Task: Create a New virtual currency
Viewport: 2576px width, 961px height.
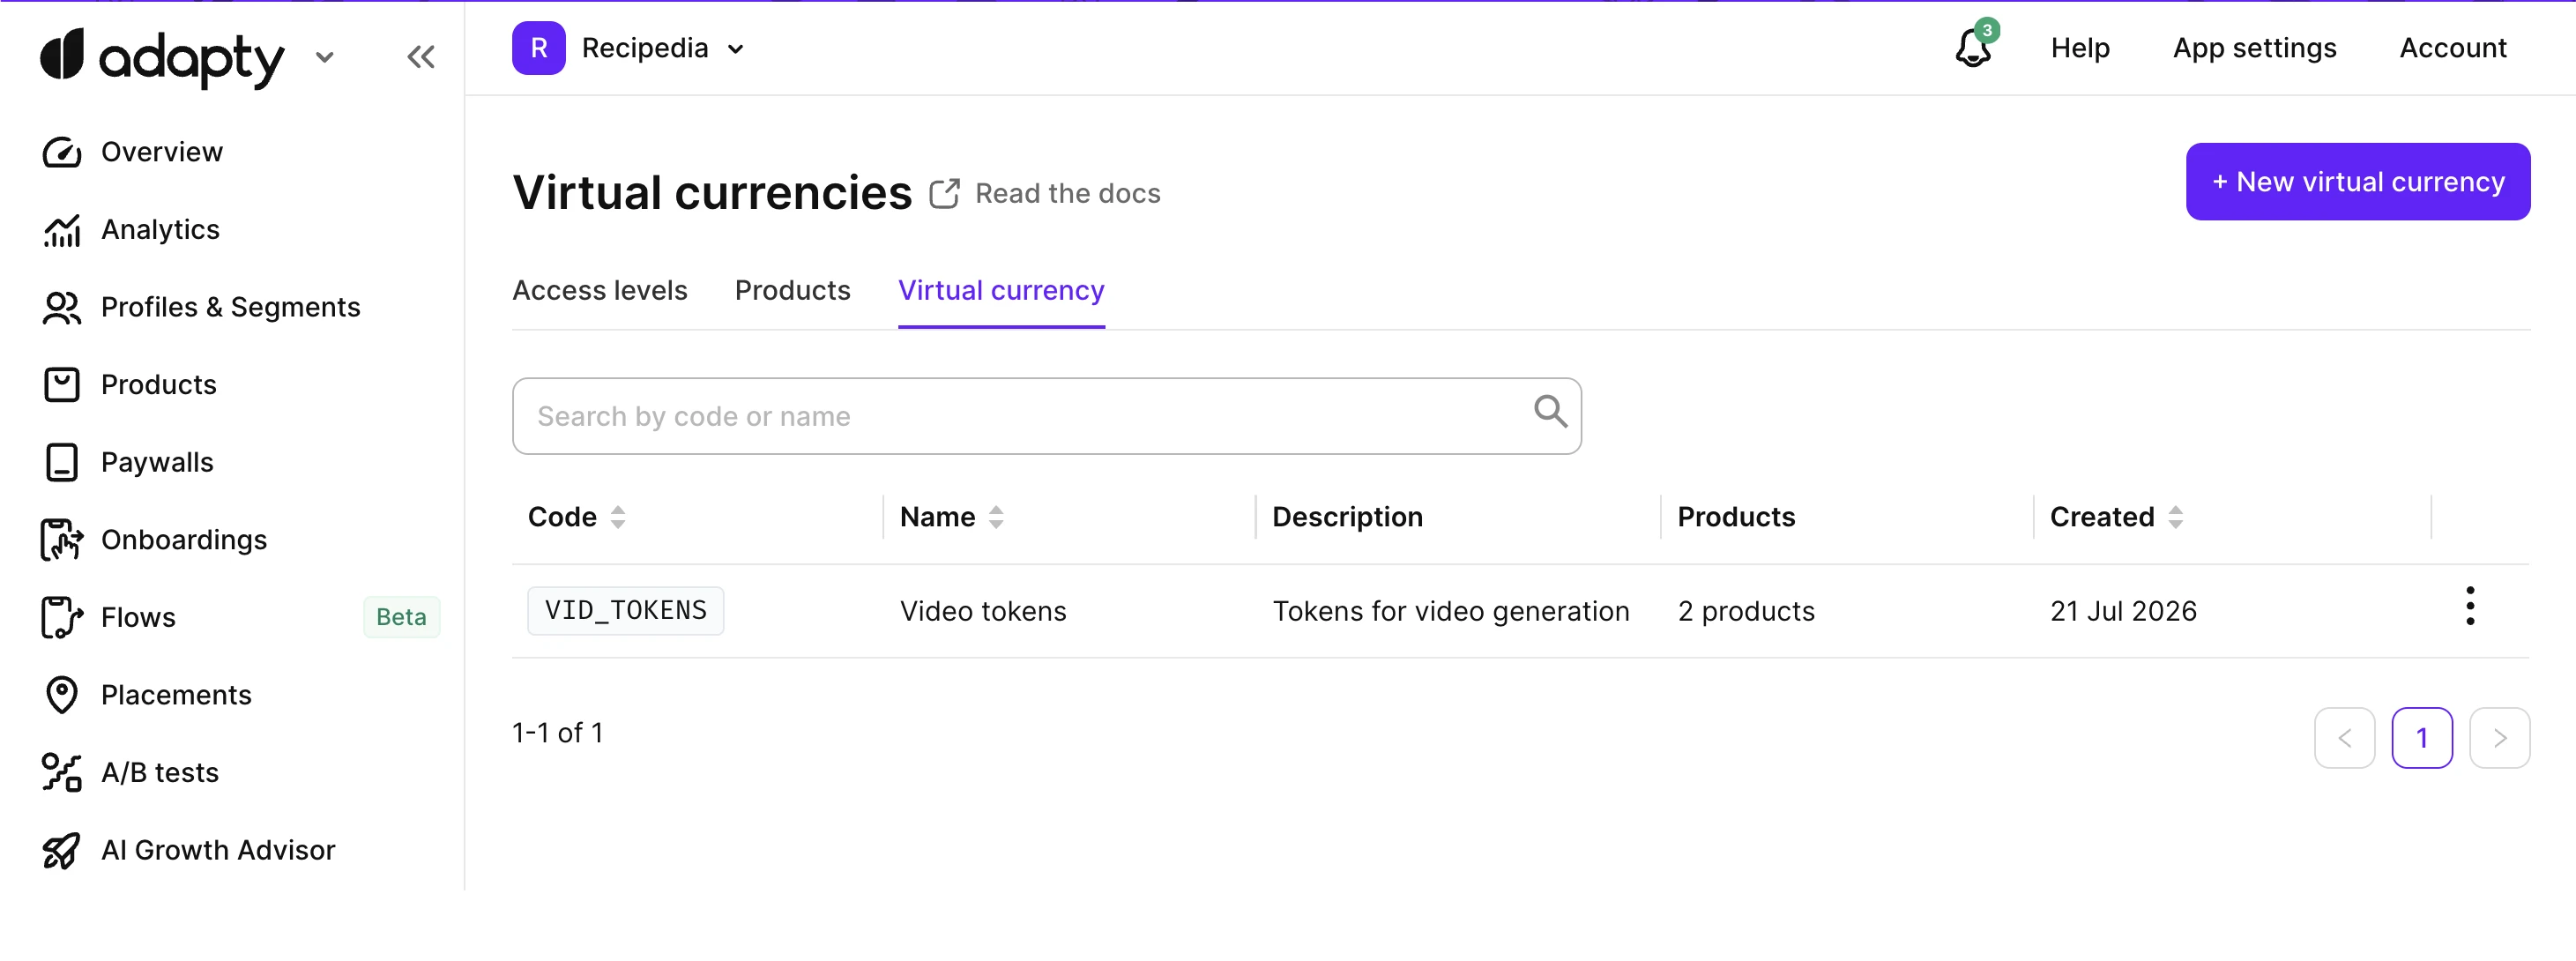Action: pyautogui.click(x=2358, y=182)
